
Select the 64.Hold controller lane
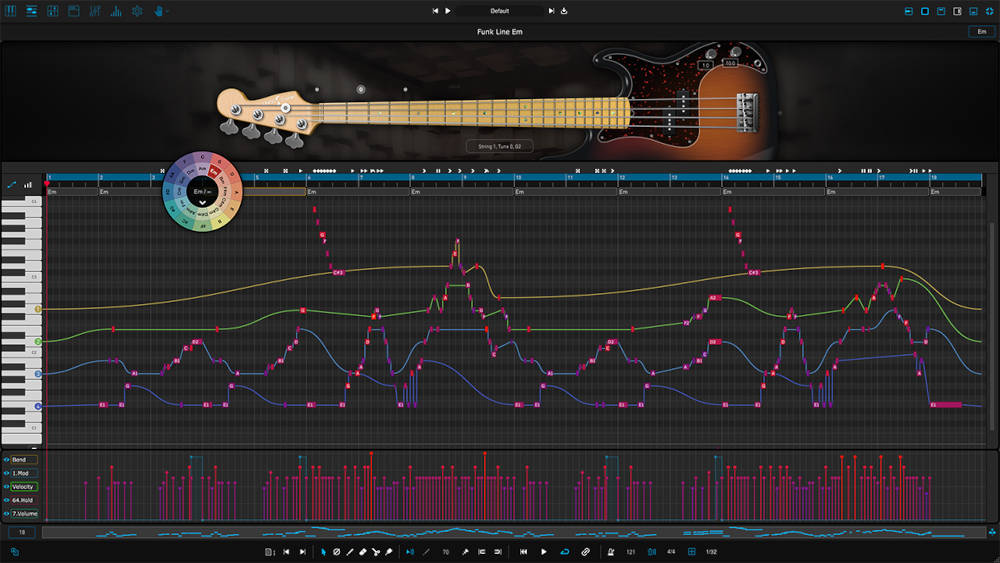[x=24, y=500]
